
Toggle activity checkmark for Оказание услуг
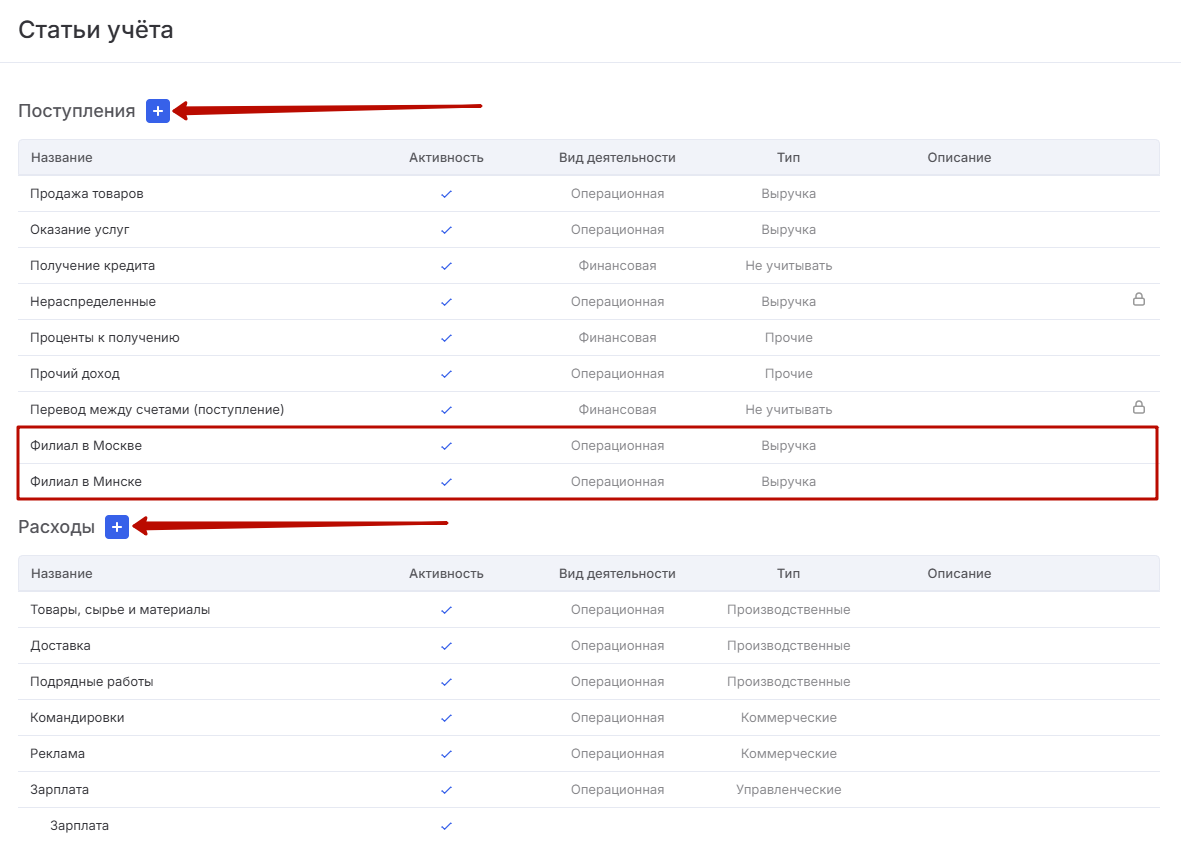point(446,230)
